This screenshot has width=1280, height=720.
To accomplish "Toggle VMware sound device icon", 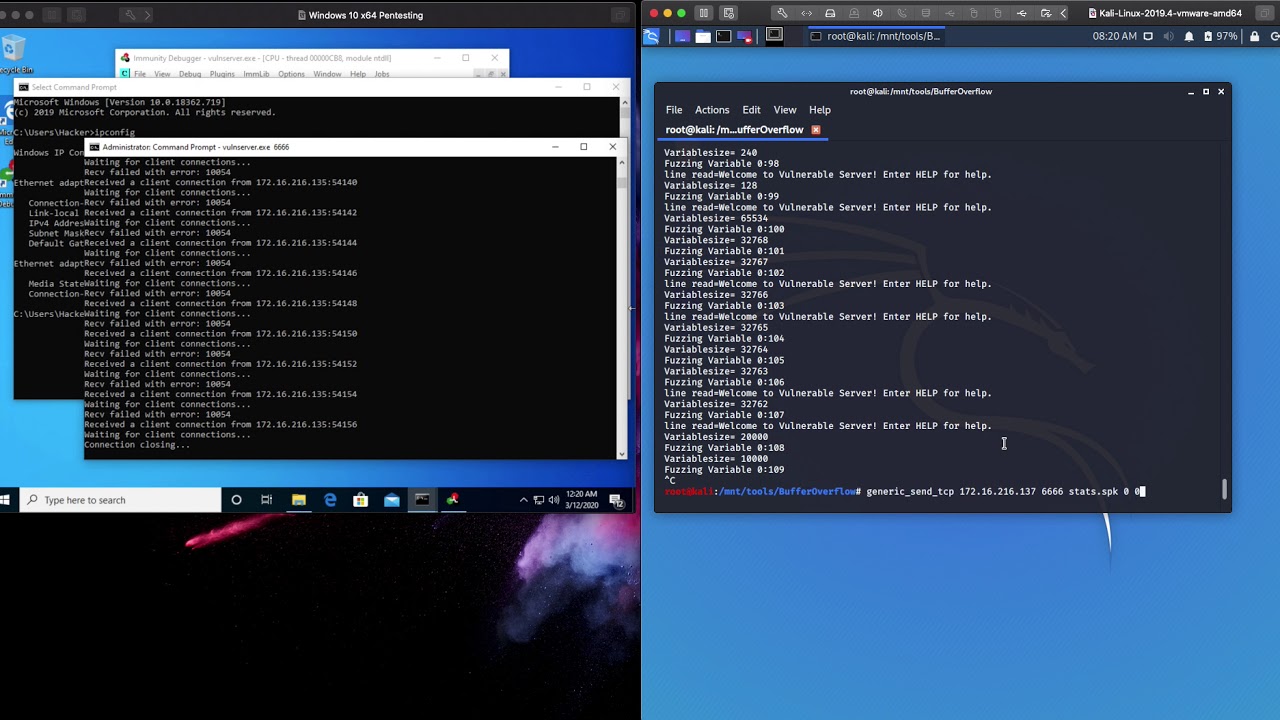I will (878, 13).
